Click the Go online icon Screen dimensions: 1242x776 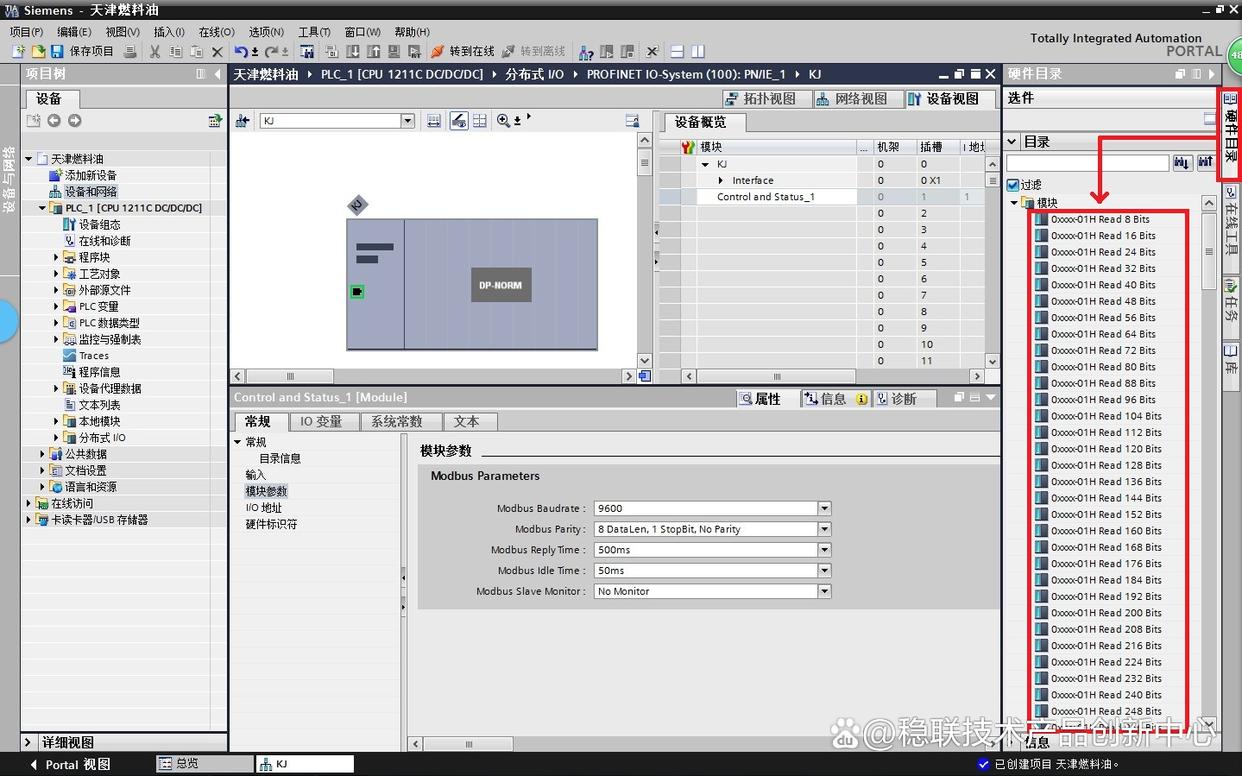pyautogui.click(x=437, y=51)
